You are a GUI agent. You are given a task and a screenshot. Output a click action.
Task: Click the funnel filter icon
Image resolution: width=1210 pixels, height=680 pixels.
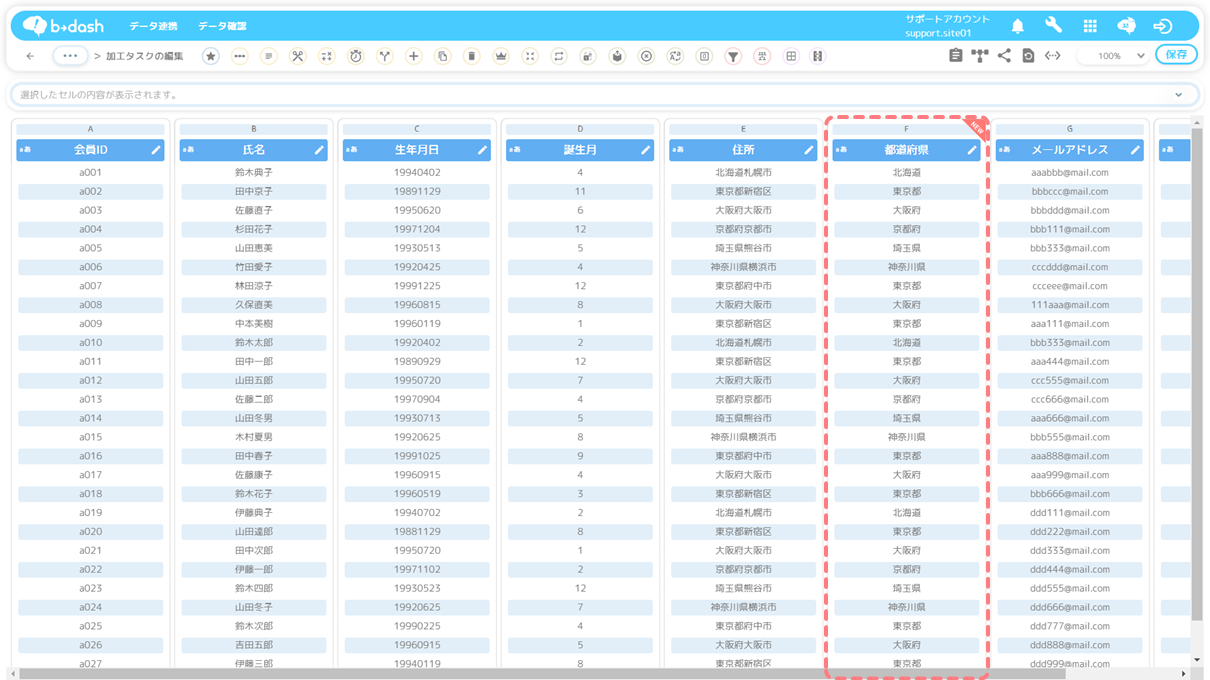point(733,56)
